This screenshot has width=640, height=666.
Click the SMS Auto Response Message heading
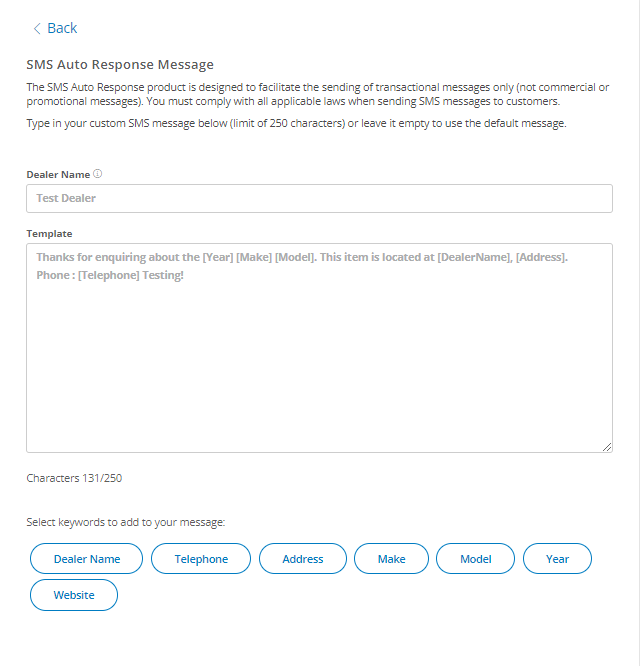[120, 65]
